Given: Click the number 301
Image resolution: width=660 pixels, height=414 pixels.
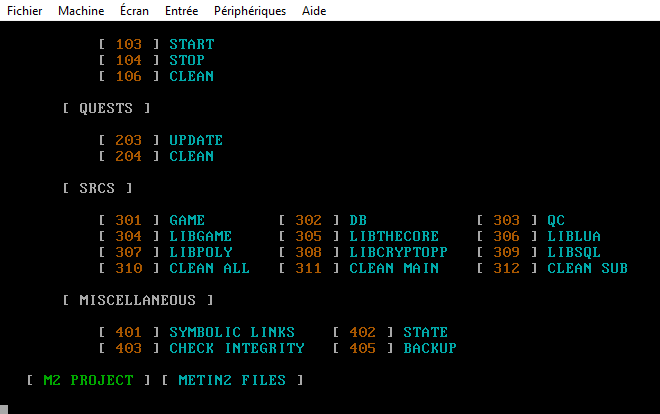Looking at the screenshot, I should click(x=129, y=220).
